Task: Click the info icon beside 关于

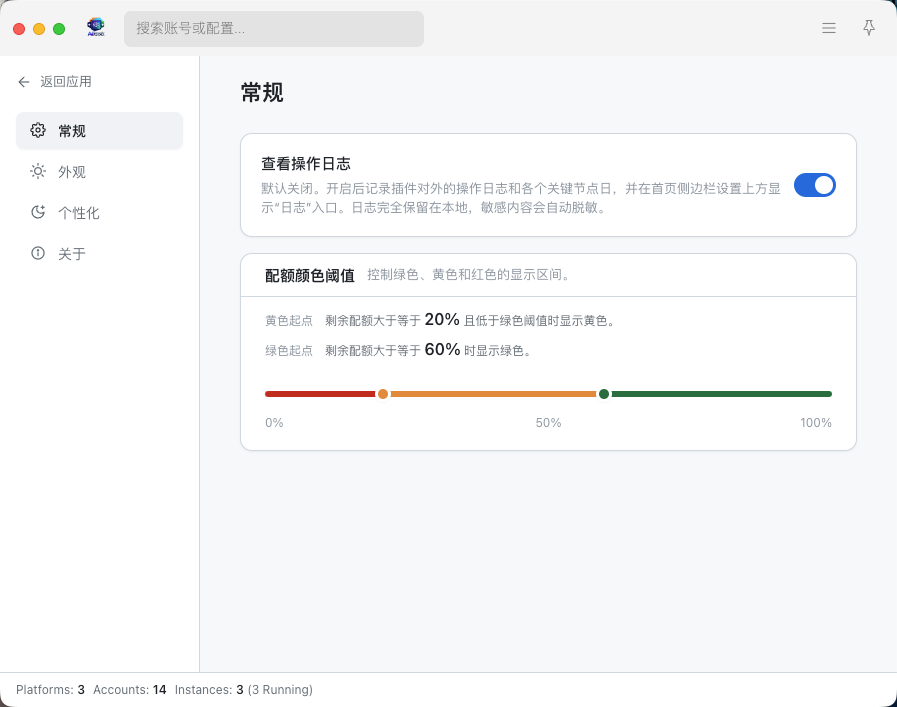Action: point(38,254)
